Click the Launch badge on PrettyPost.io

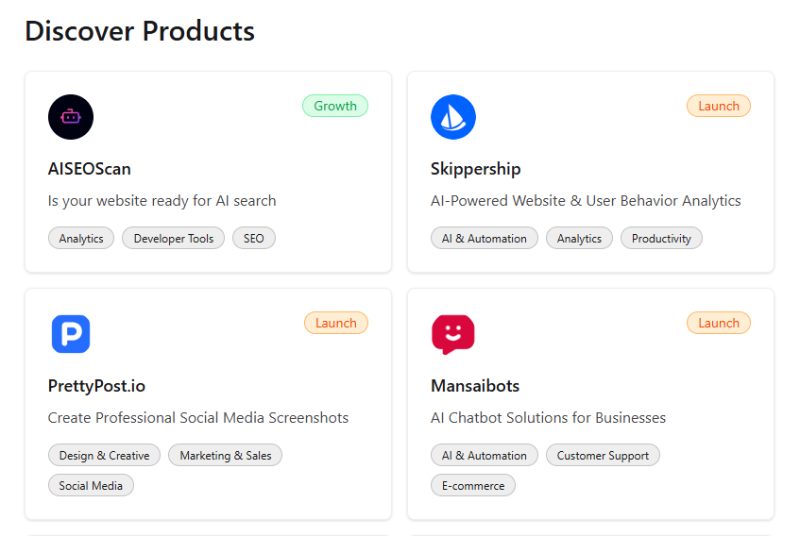[336, 323]
